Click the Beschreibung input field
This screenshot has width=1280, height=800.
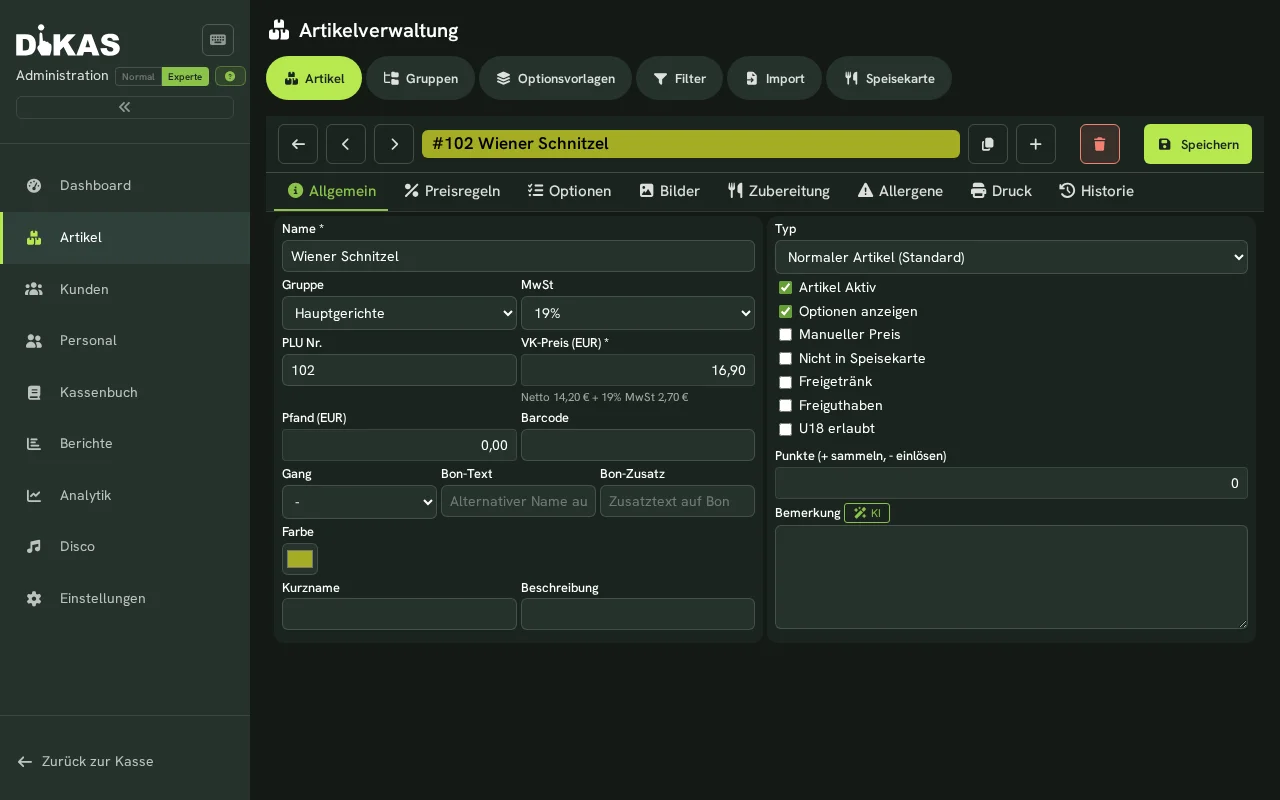pos(638,614)
